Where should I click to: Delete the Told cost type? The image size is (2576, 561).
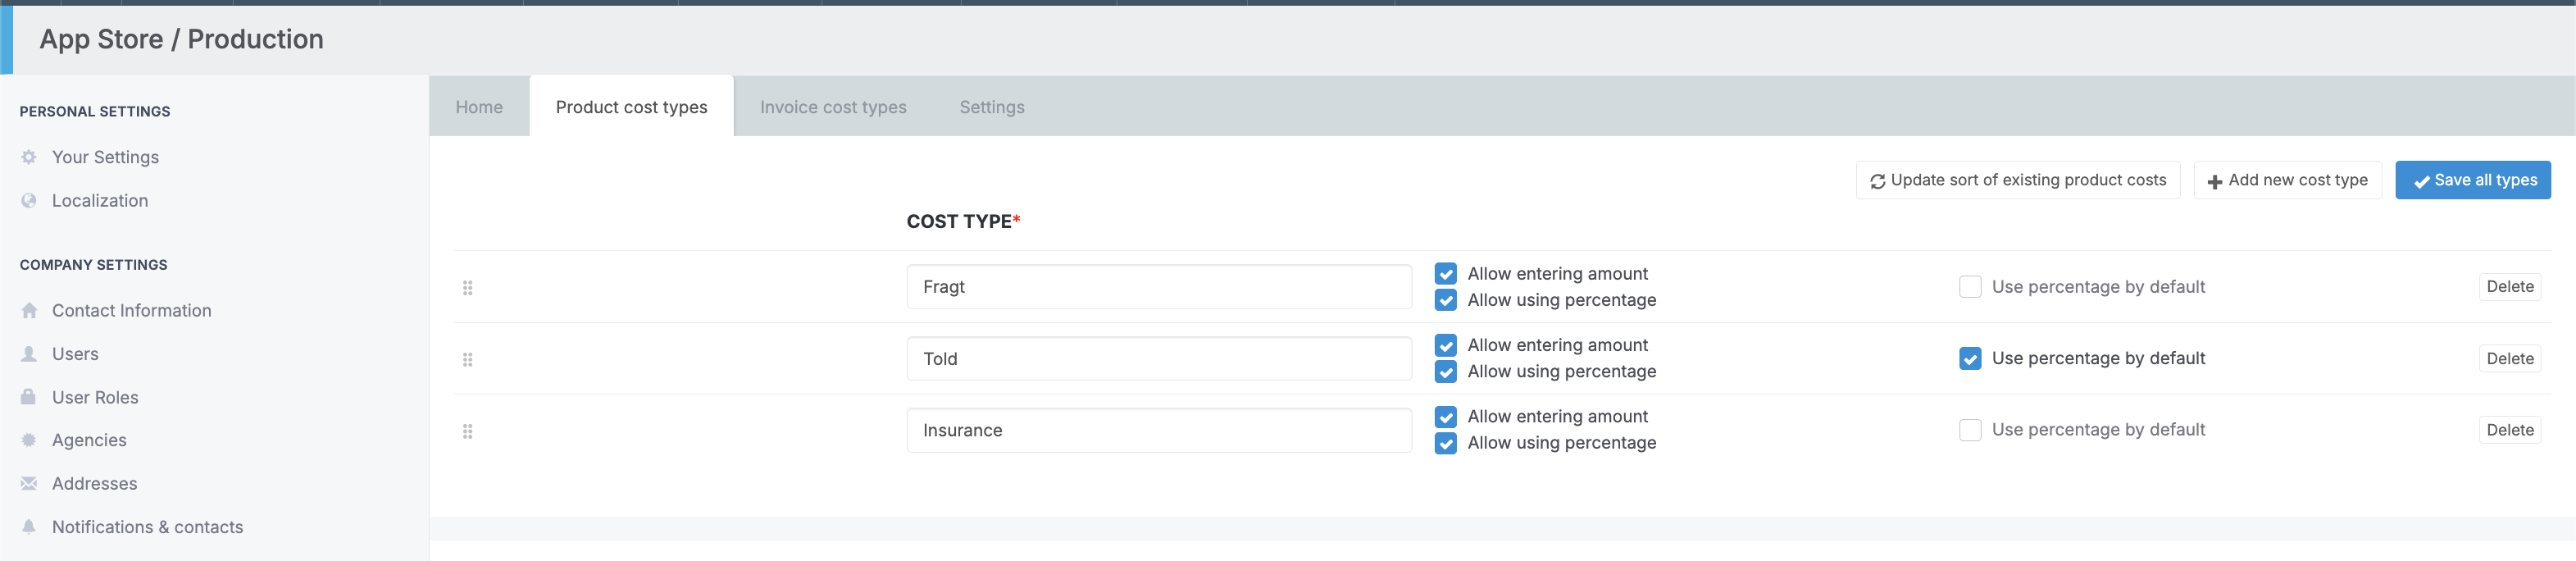tap(2508, 359)
